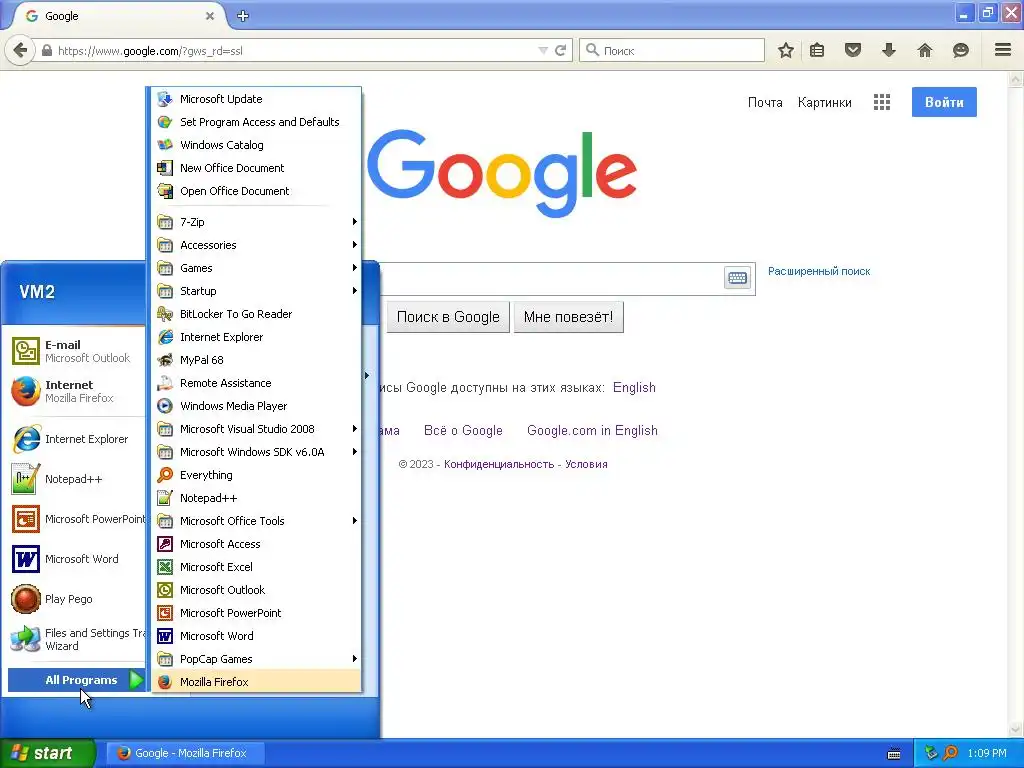This screenshot has width=1024, height=768.
Task: Click the Google.com in English link
Action: point(592,430)
